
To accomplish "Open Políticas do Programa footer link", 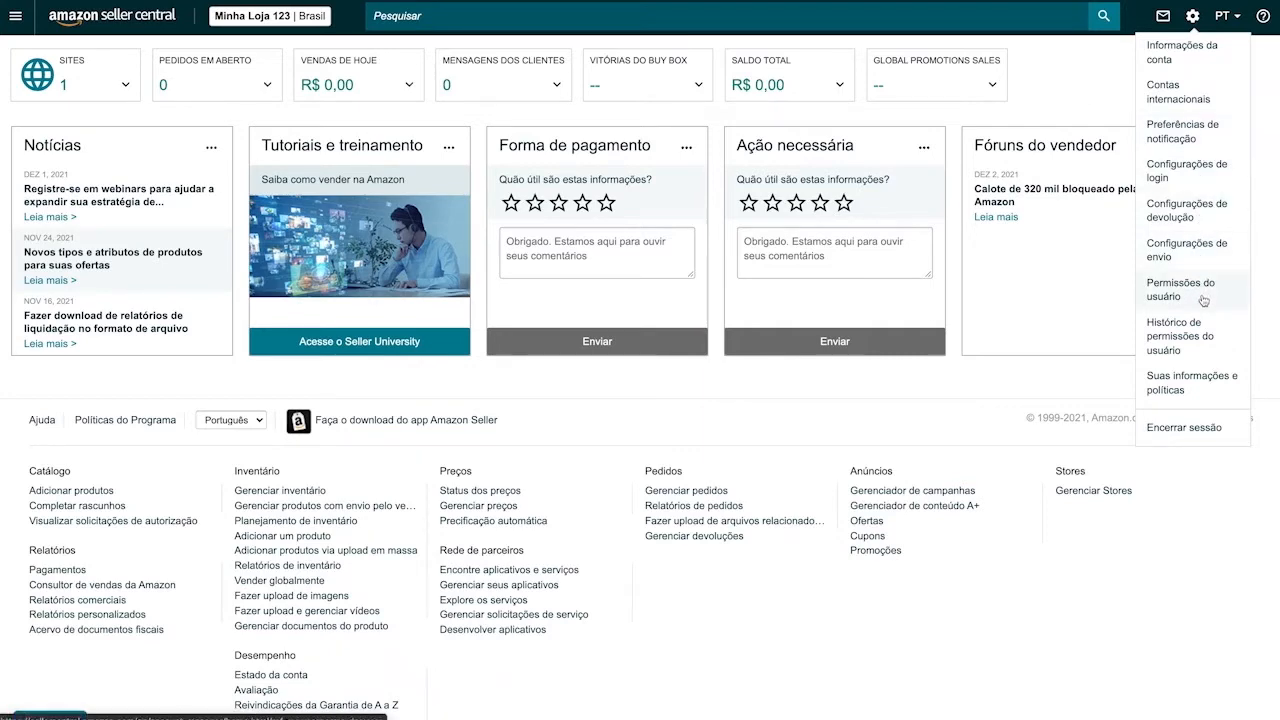I will pyautogui.click(x=125, y=420).
